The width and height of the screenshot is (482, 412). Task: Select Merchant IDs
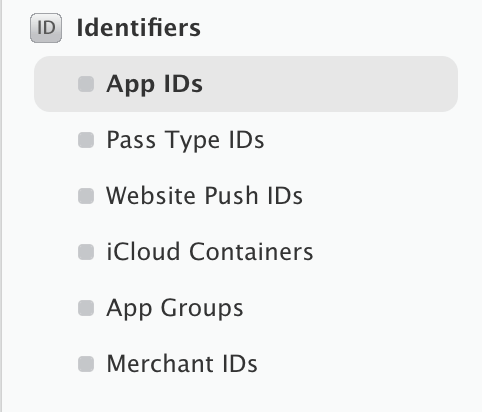(182, 364)
